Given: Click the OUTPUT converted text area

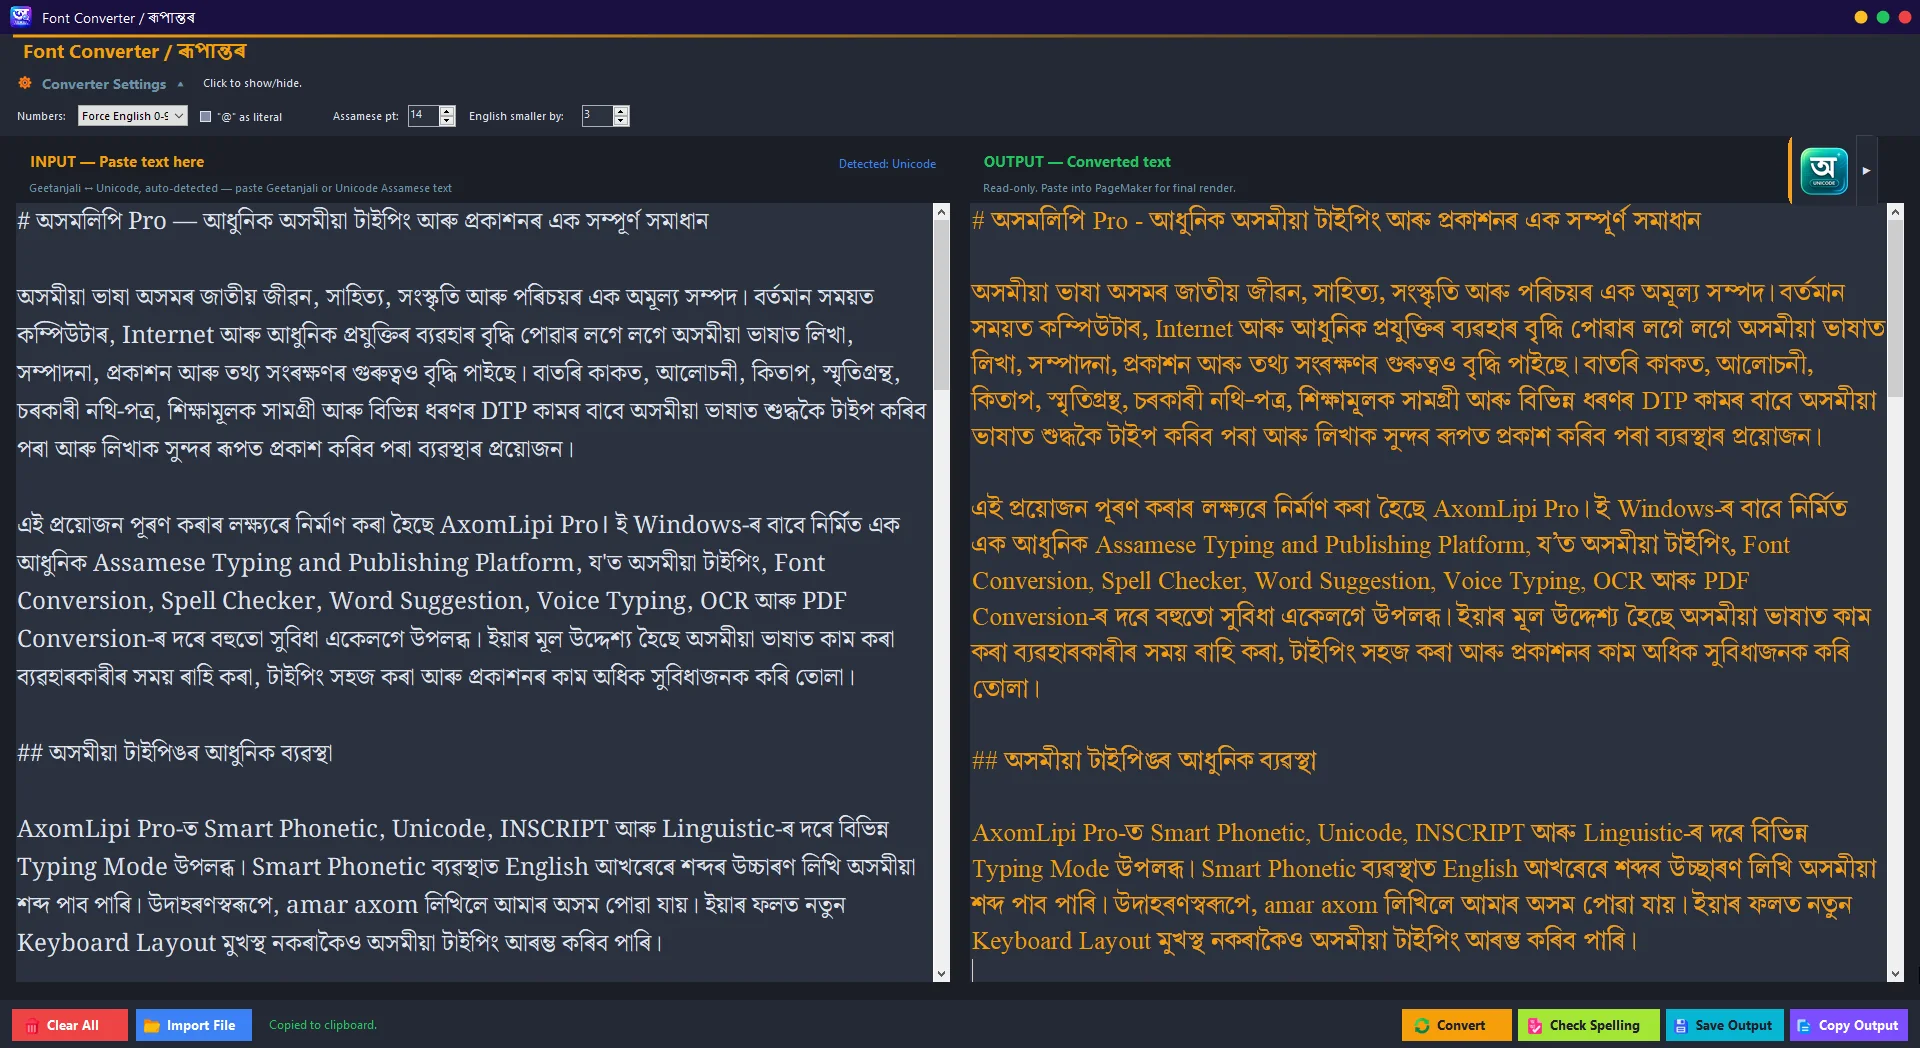Looking at the screenshot, I should coord(1428,592).
